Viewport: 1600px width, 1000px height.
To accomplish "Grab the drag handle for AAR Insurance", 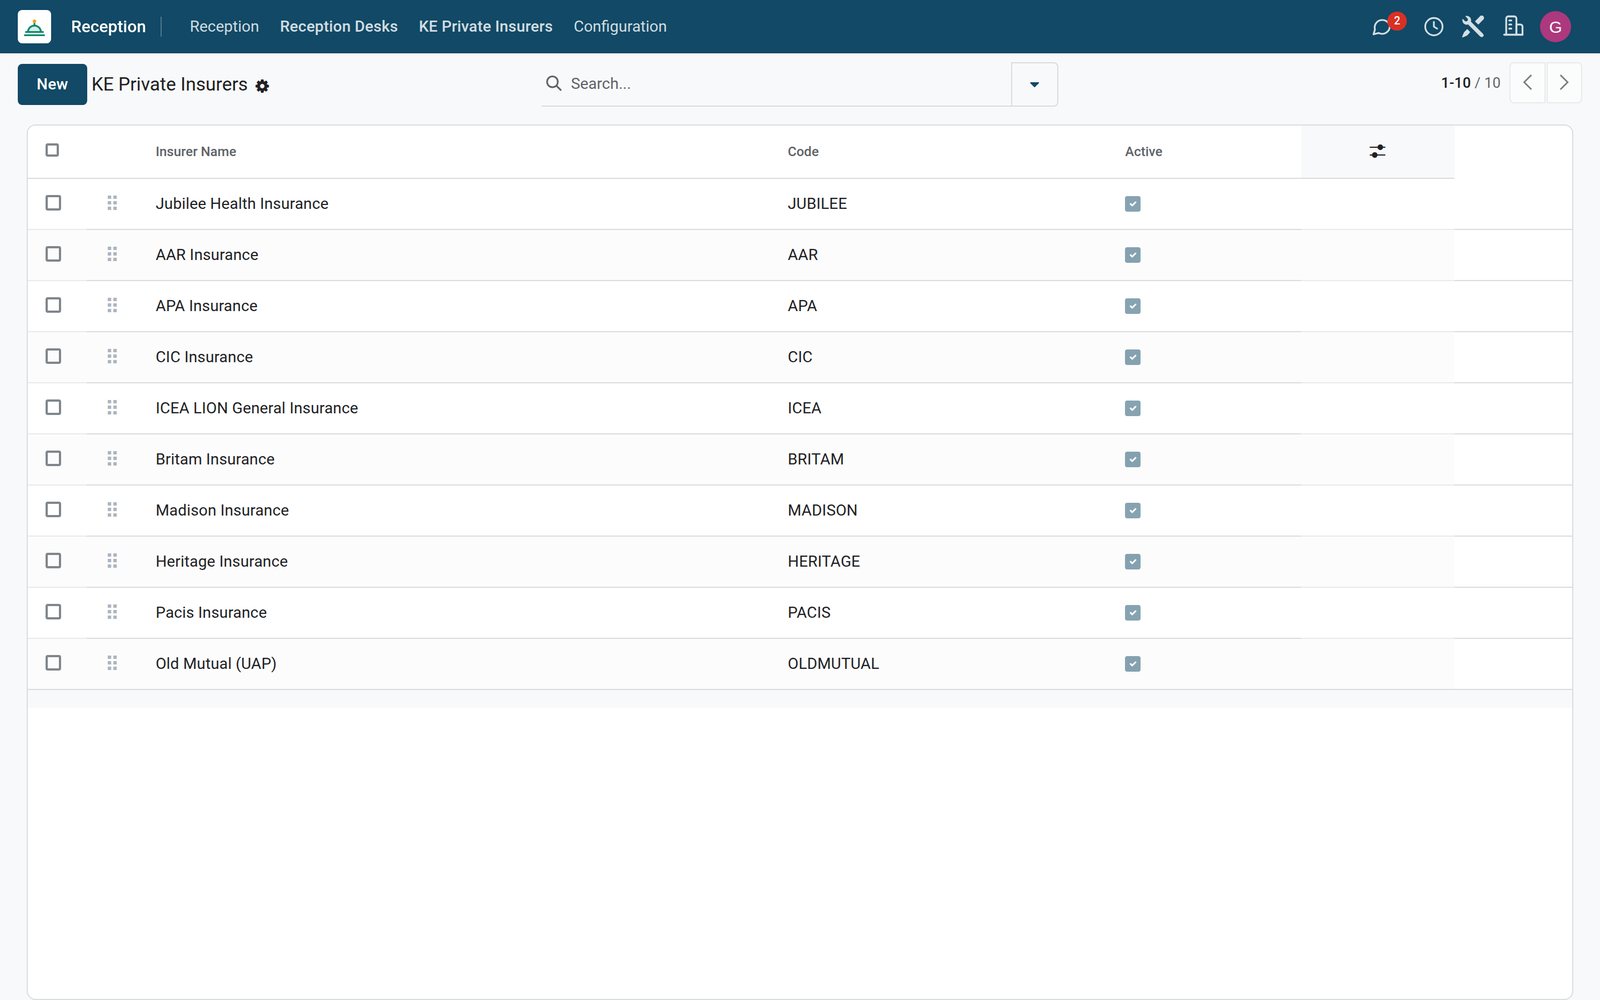I will 112,254.
